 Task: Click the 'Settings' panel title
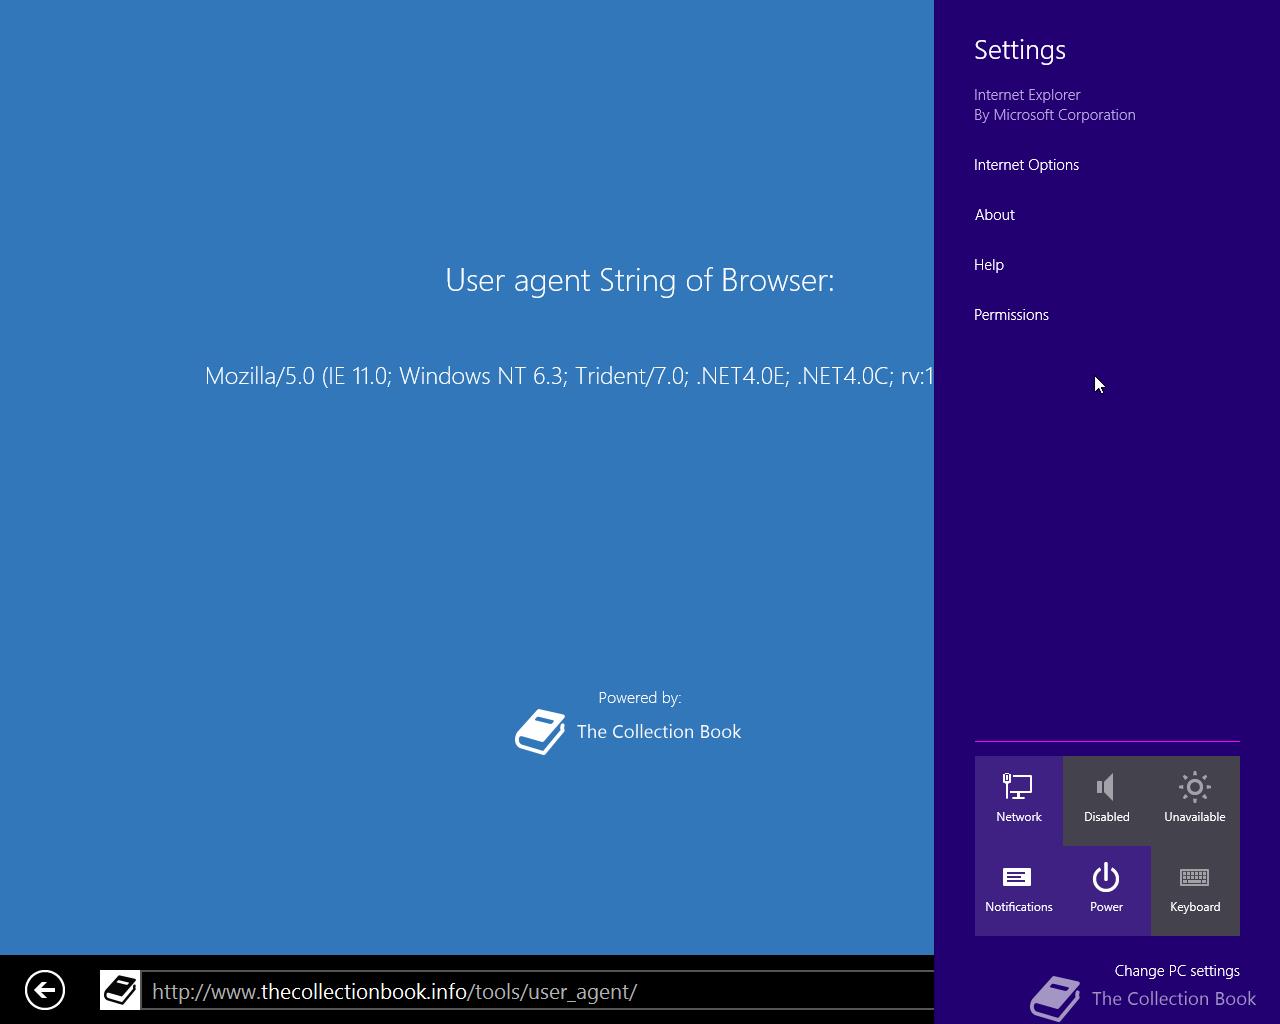1020,50
